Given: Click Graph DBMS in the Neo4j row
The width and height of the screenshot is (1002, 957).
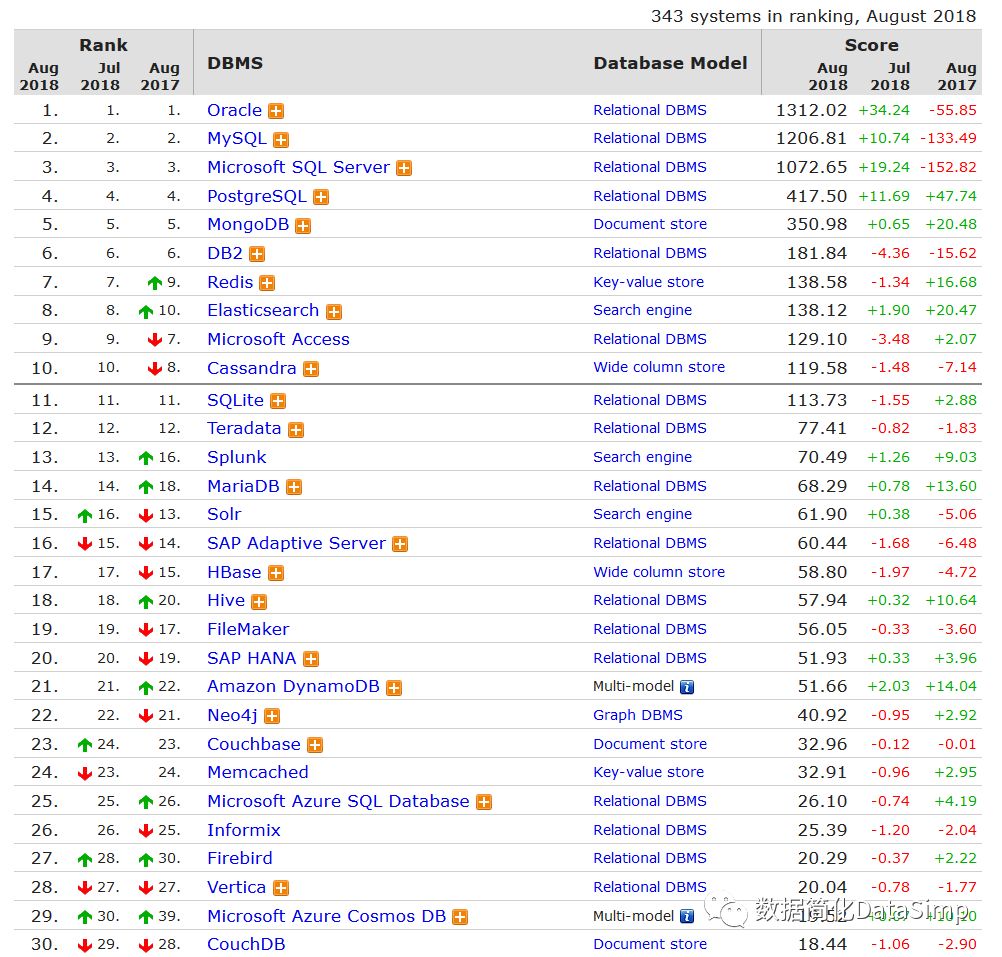Looking at the screenshot, I should [x=638, y=716].
